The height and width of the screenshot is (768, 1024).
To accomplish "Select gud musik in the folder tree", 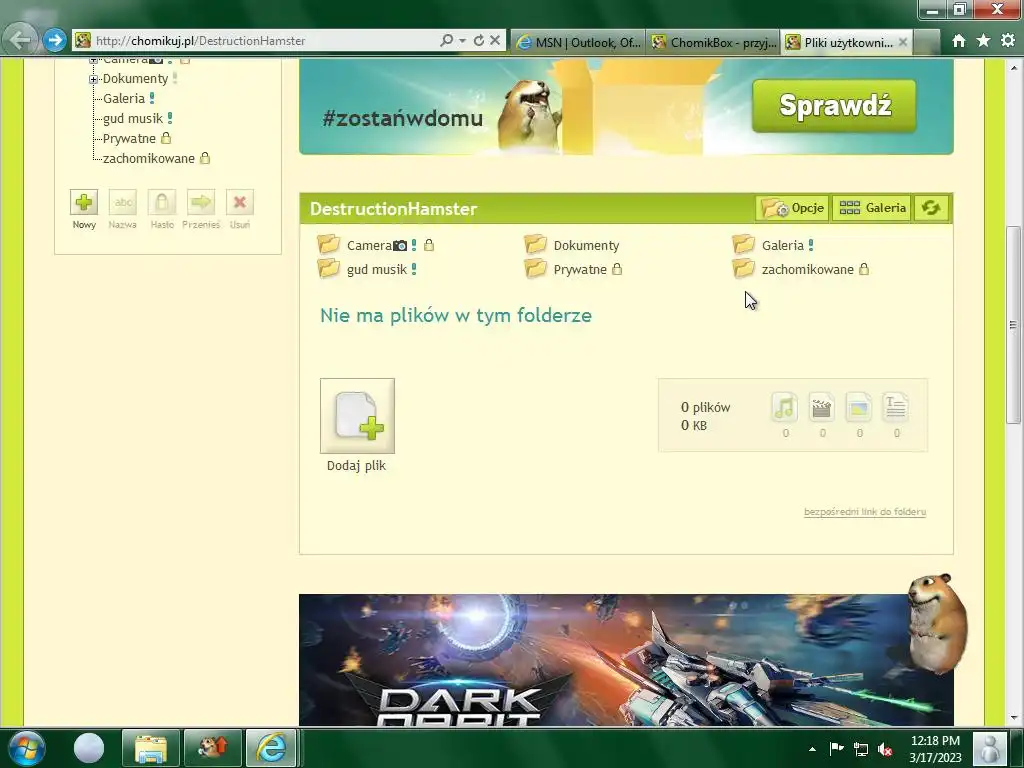I will (x=133, y=118).
